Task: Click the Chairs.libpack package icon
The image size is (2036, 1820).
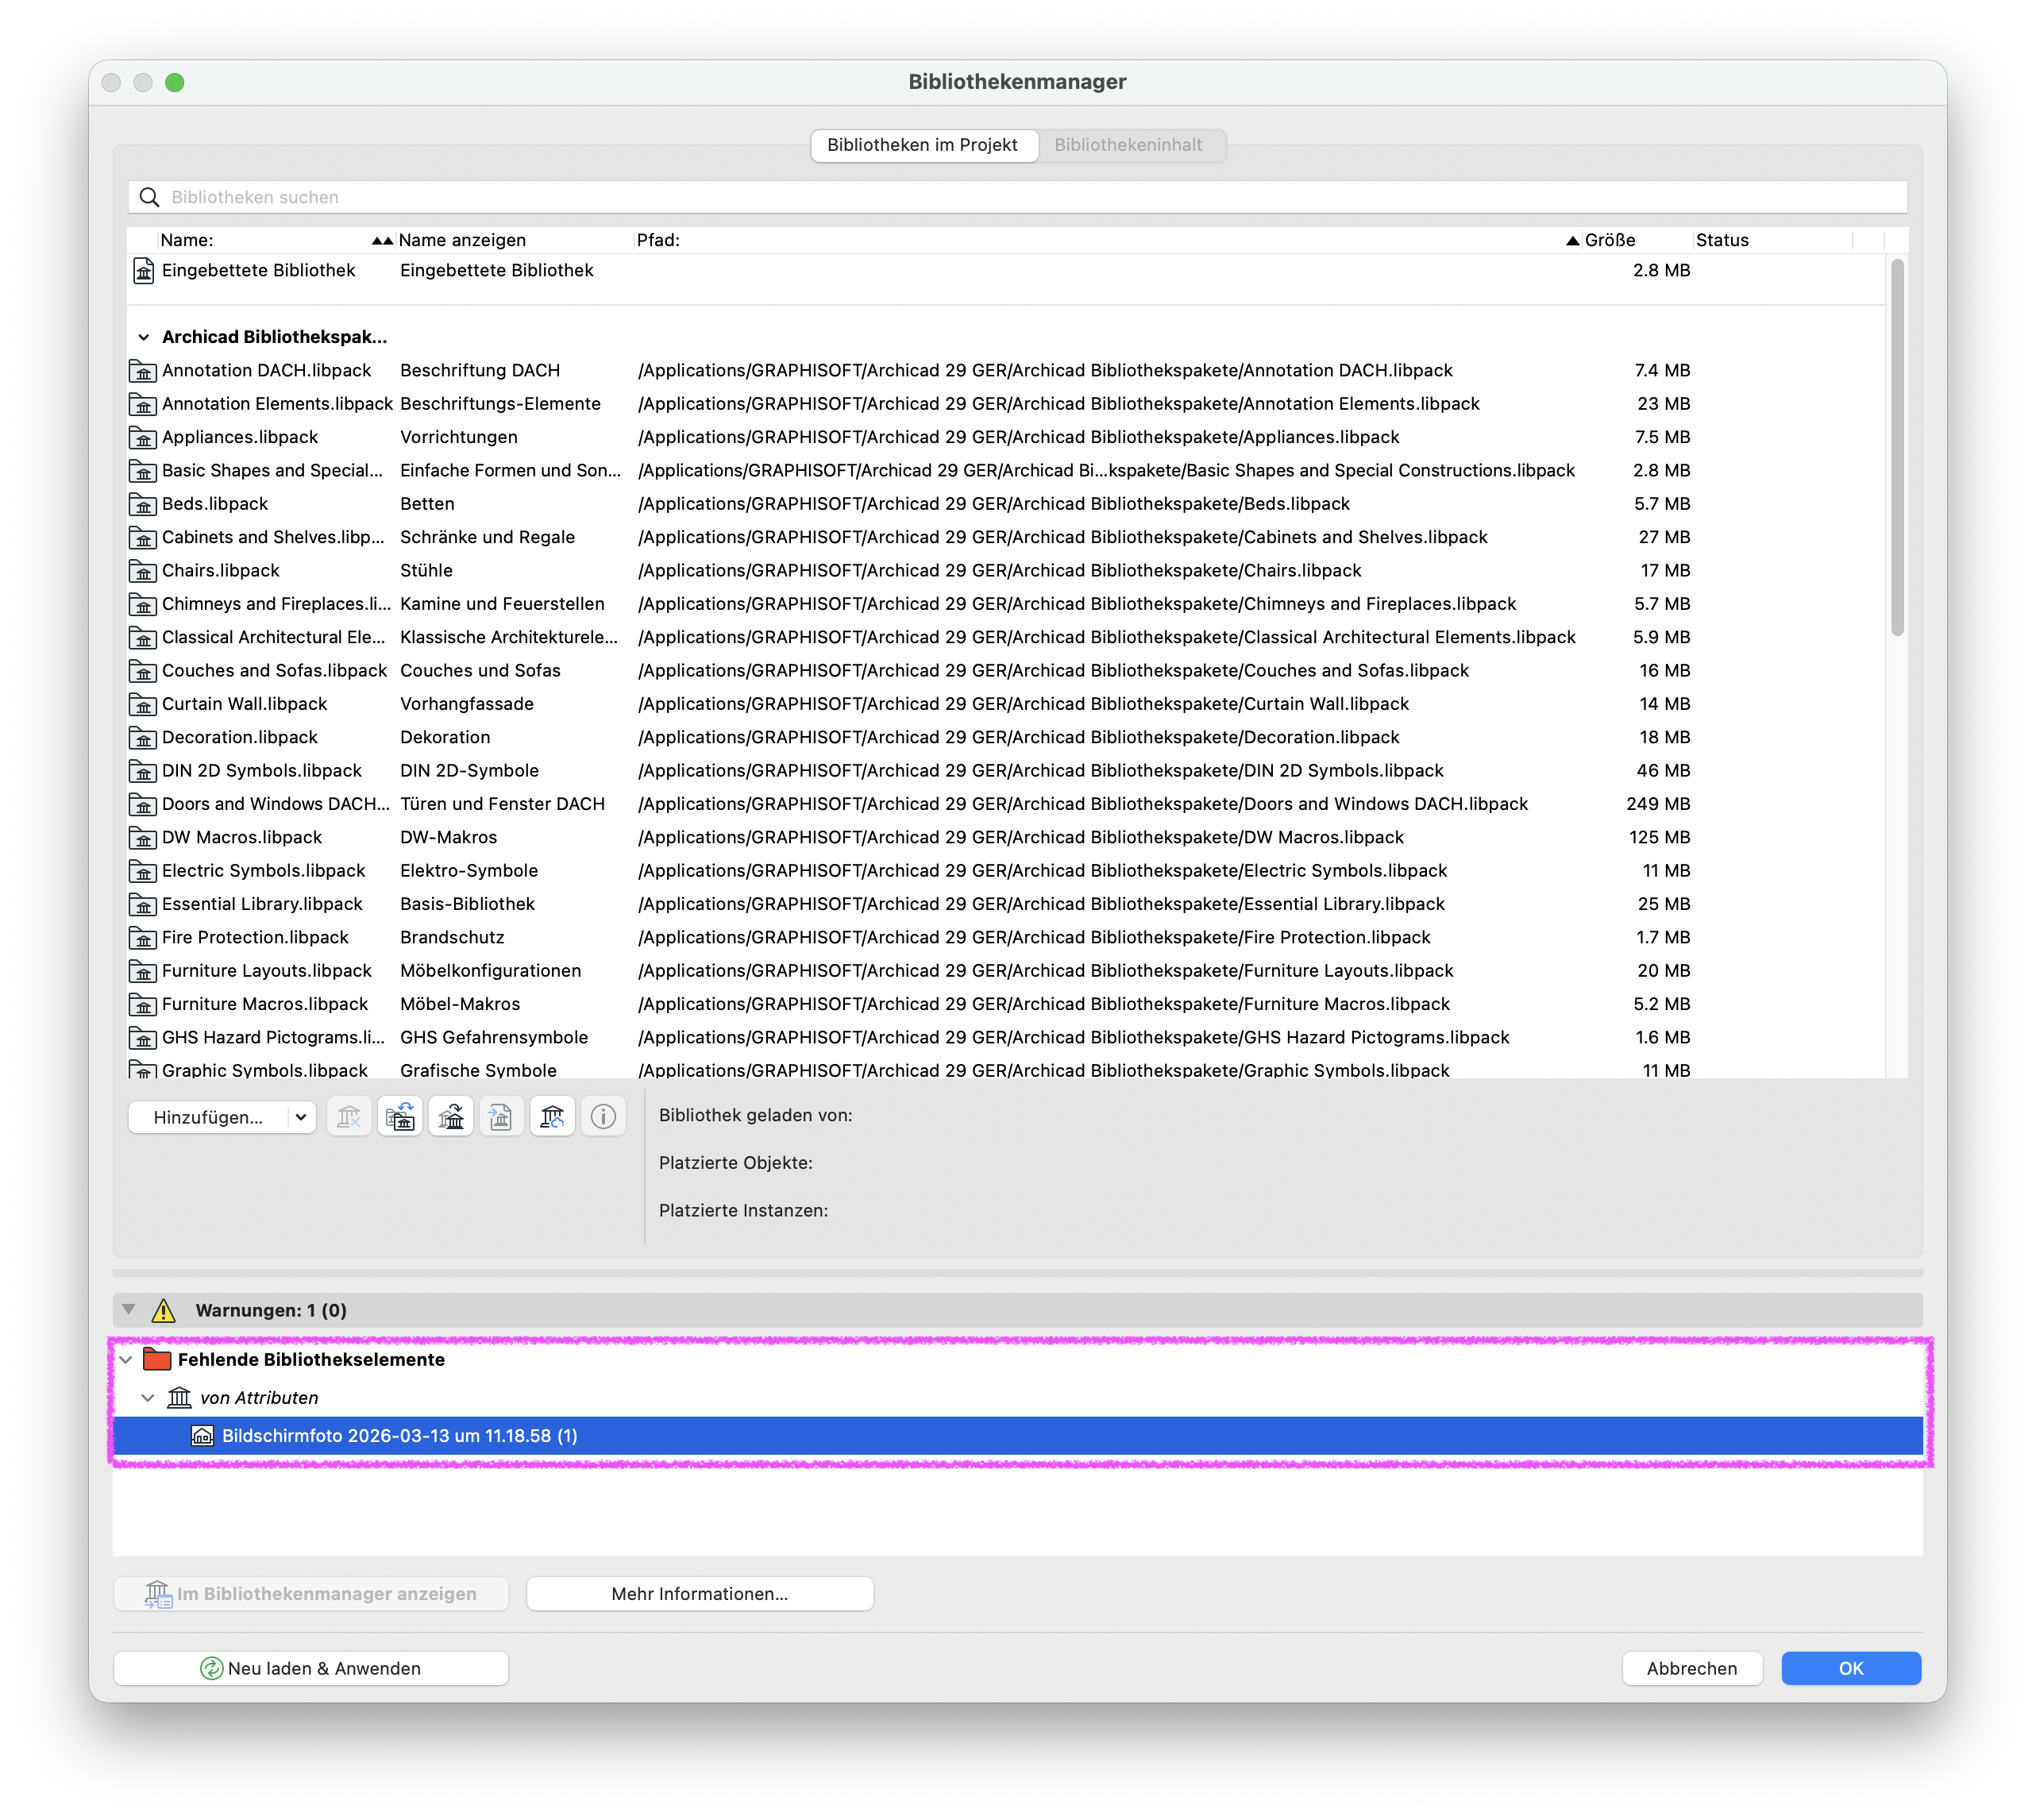Action: [x=143, y=571]
